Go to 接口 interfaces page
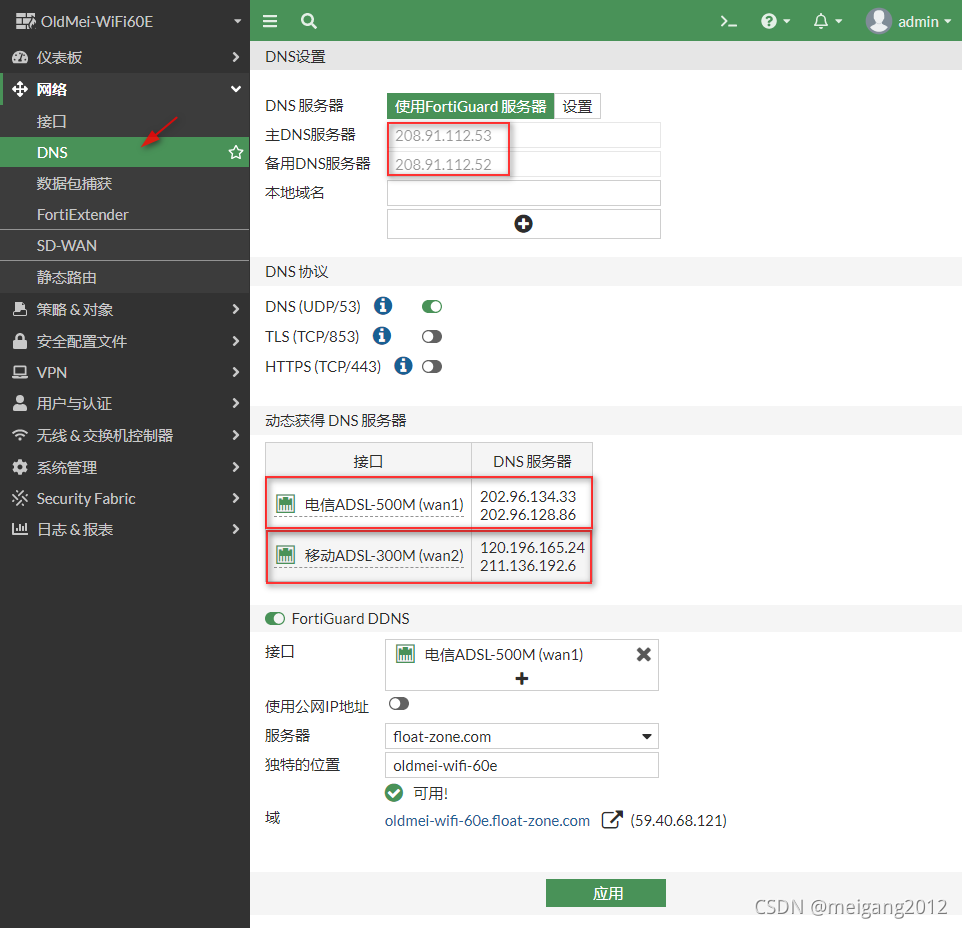Viewport: 962px width, 928px height. click(x=125, y=121)
